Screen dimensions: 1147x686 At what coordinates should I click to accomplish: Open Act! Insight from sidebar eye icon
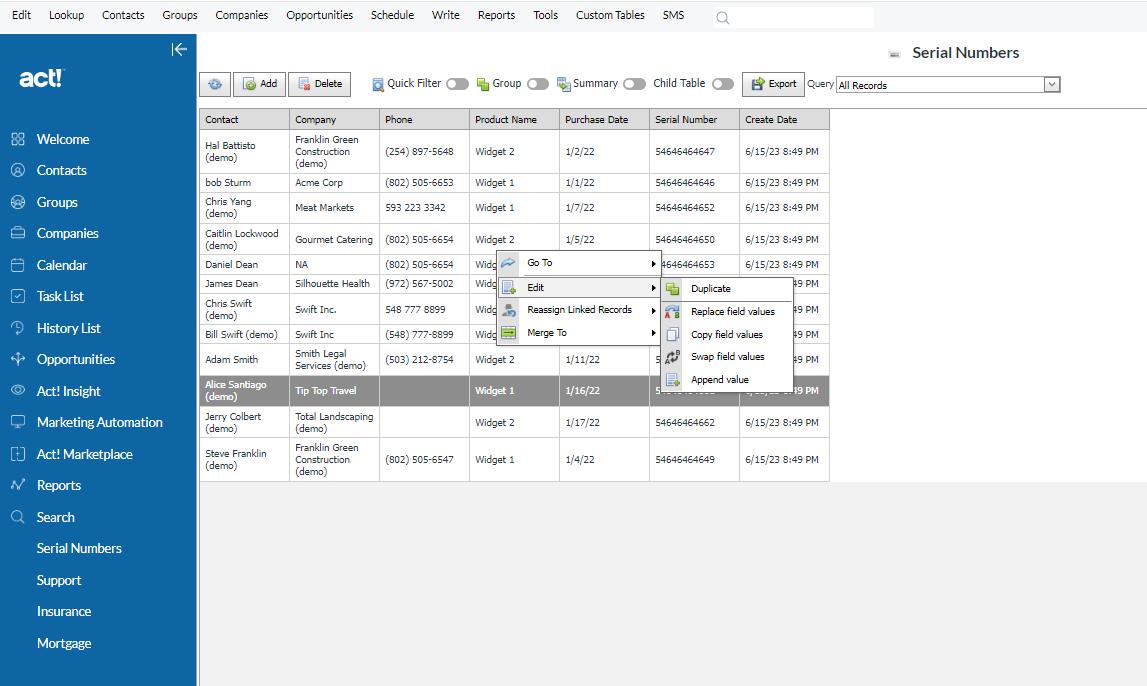(x=18, y=391)
